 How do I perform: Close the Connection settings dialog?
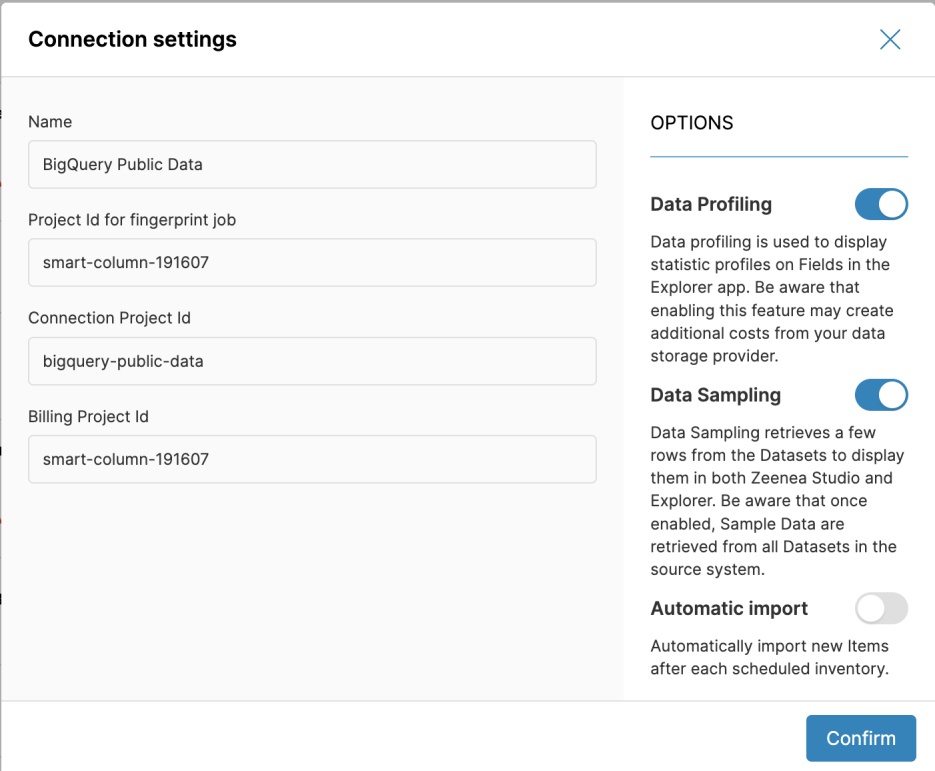pos(889,40)
